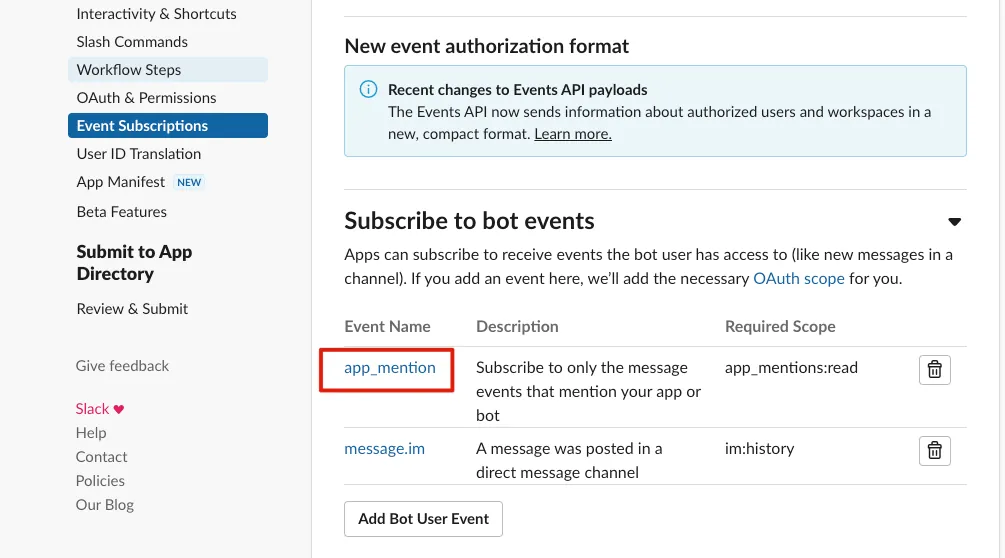Click the info icon in the notice banner
Screen dimensions: 1005x558
click(x=367, y=90)
